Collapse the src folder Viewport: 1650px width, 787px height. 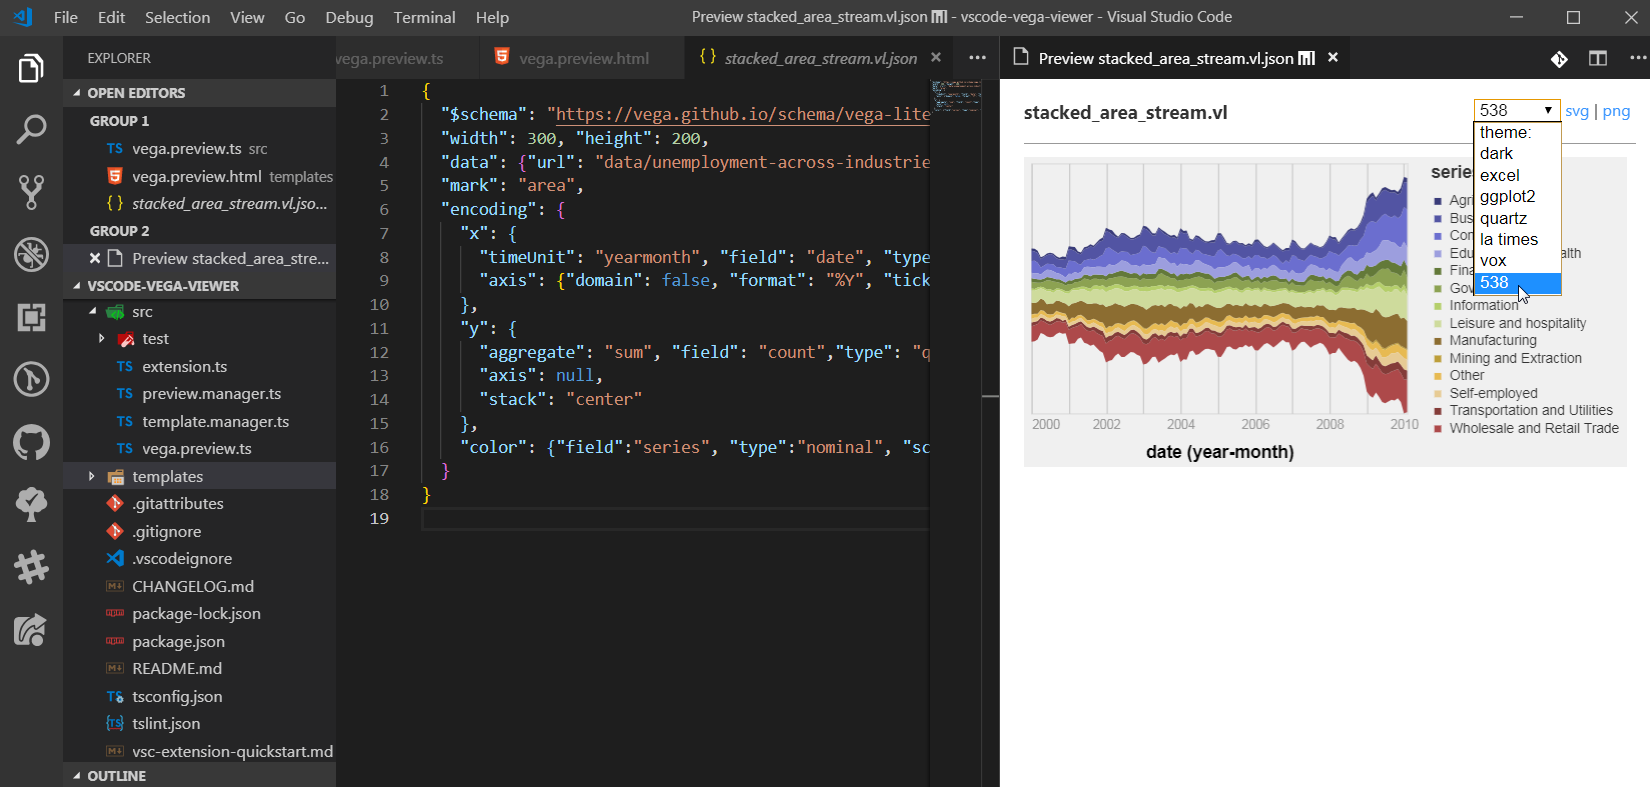click(93, 311)
